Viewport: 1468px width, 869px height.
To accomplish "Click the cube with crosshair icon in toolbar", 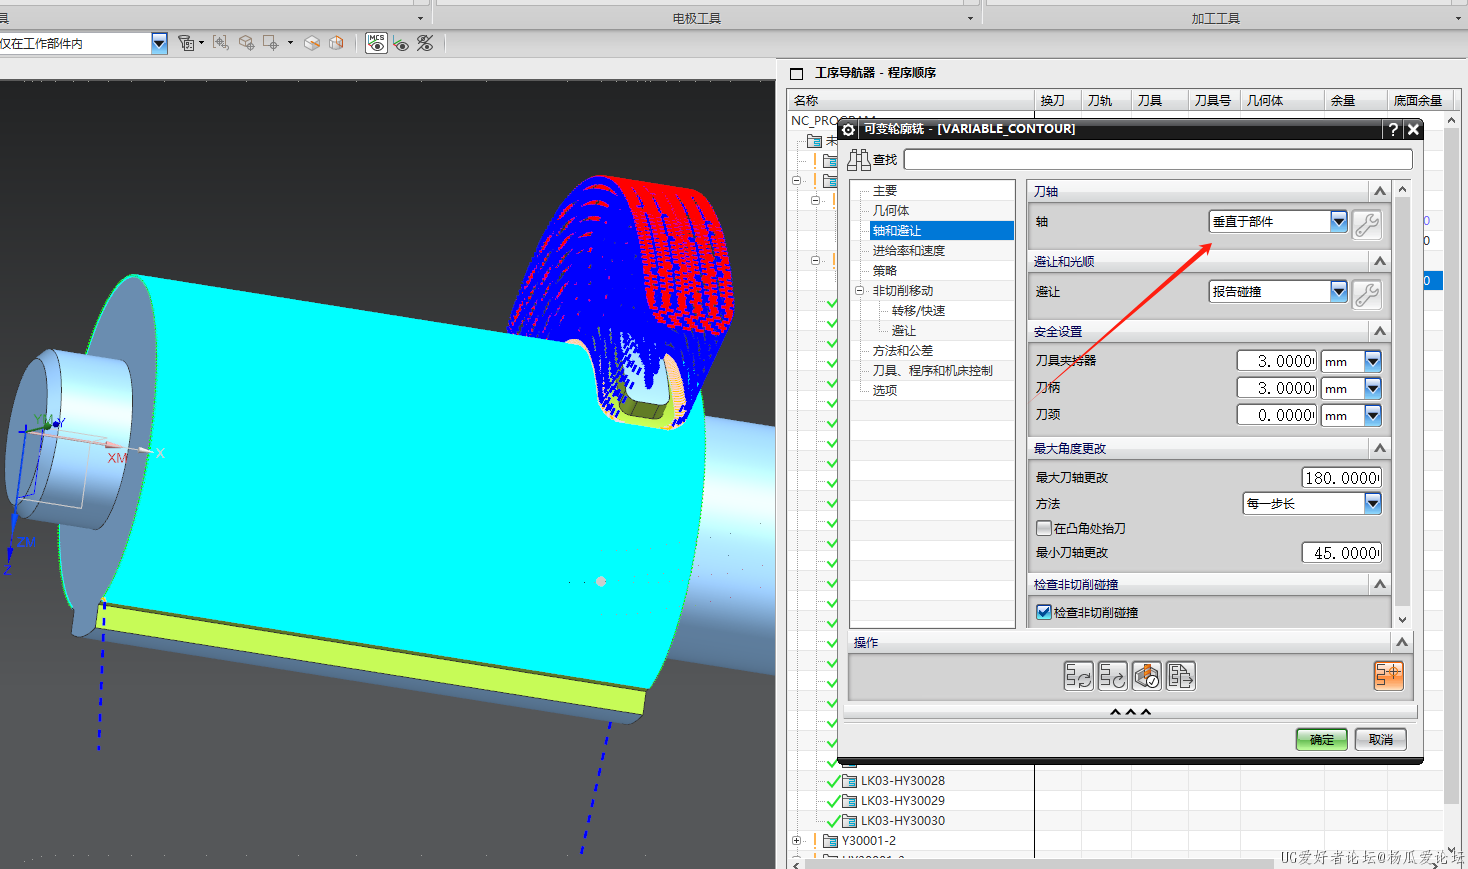I will [x=246, y=43].
